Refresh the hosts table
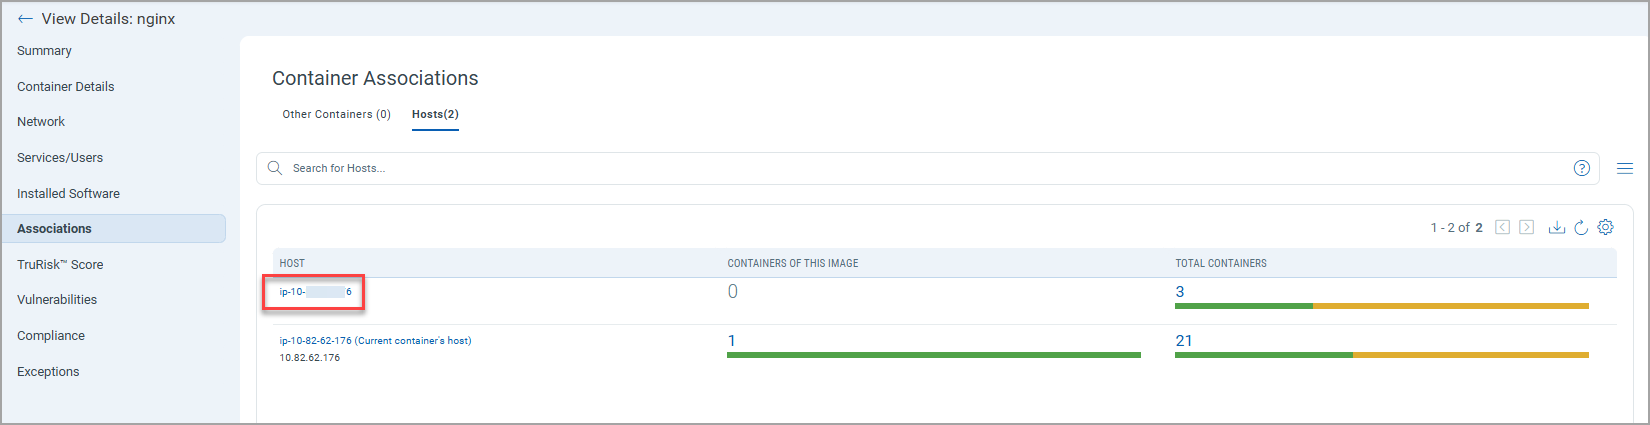The width and height of the screenshot is (1650, 425). click(x=1581, y=227)
